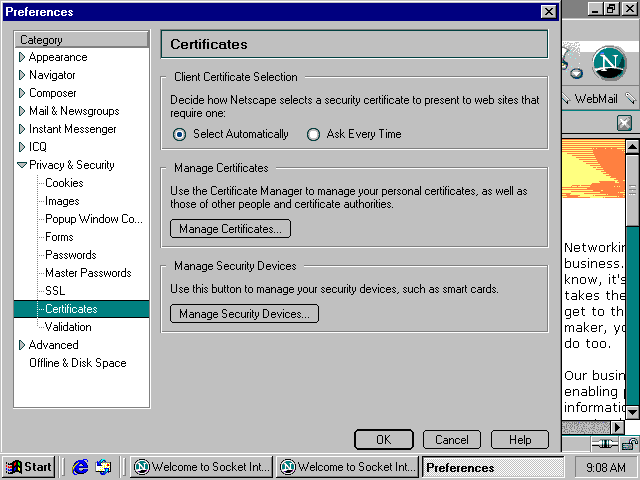The height and width of the screenshot is (480, 640).
Task: Click the Outlook Express quick launch icon
Action: (103, 467)
